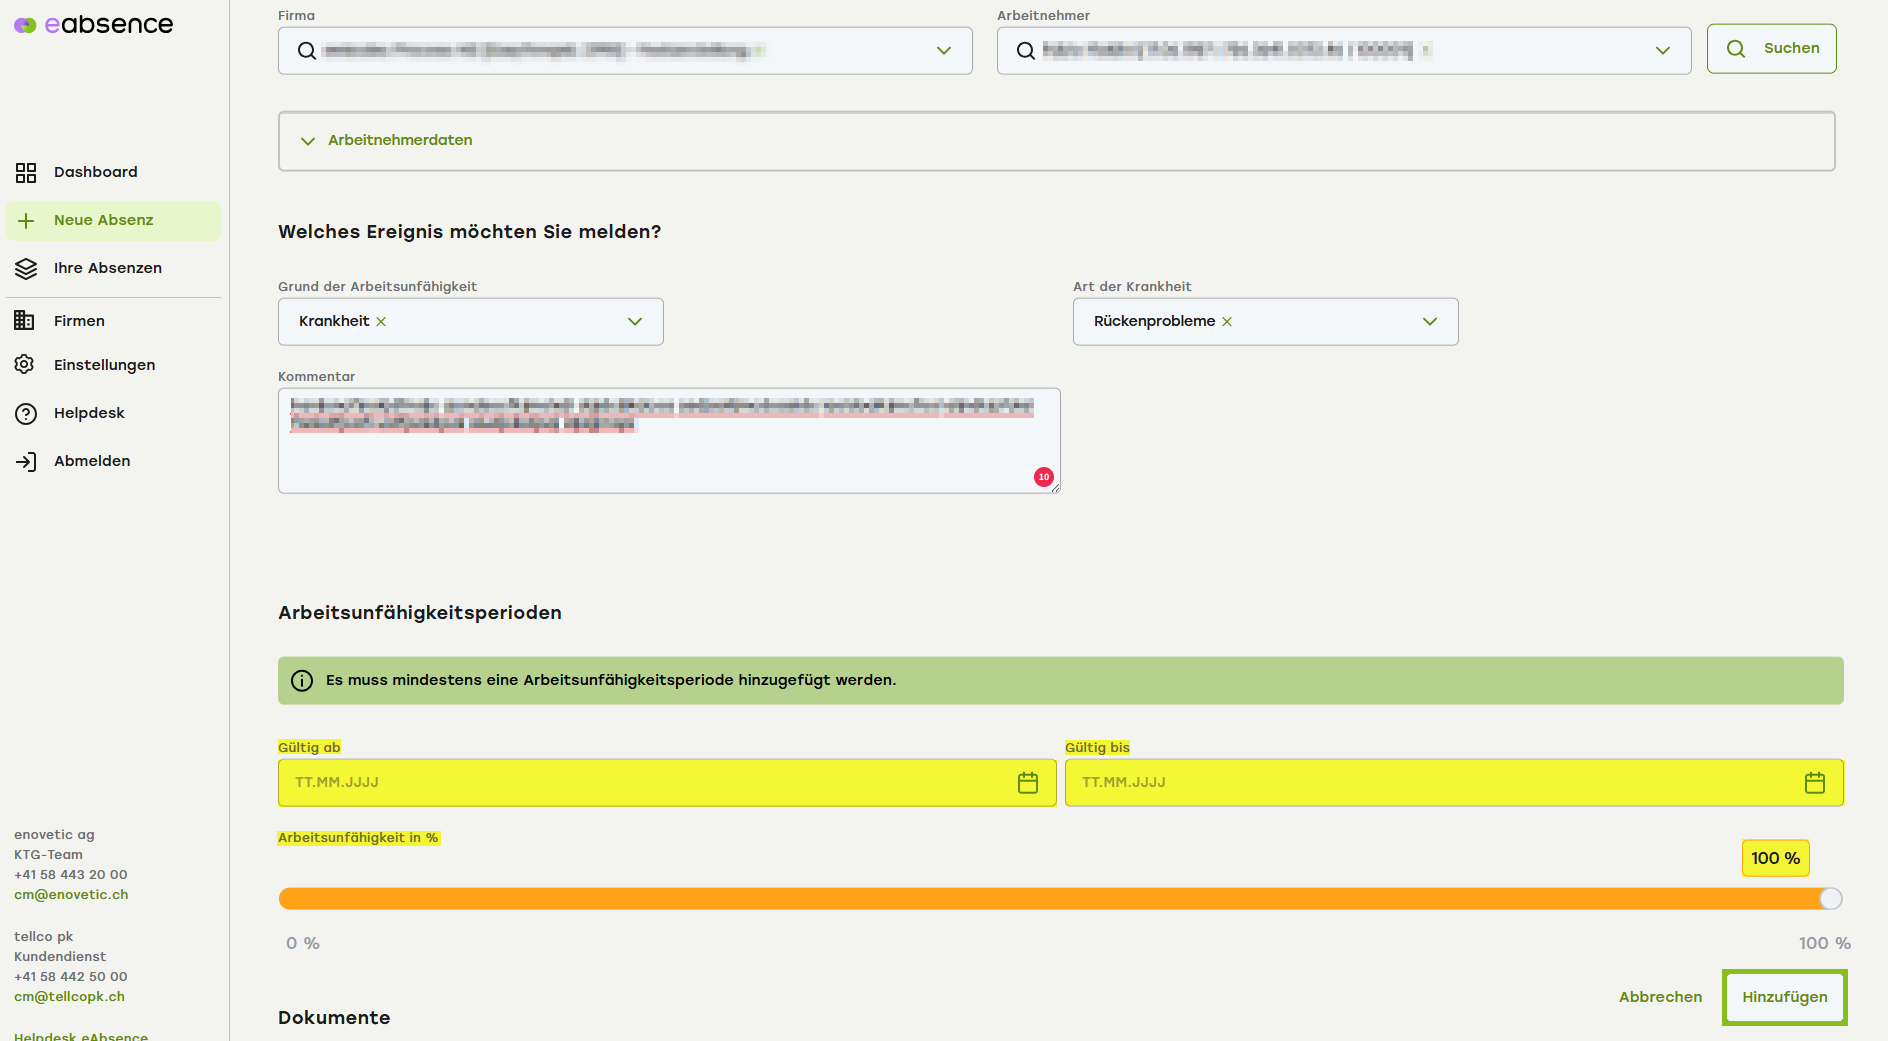This screenshot has width=1888, height=1041.
Task: Go to Ihre Absenzen
Action: pyautogui.click(x=107, y=268)
